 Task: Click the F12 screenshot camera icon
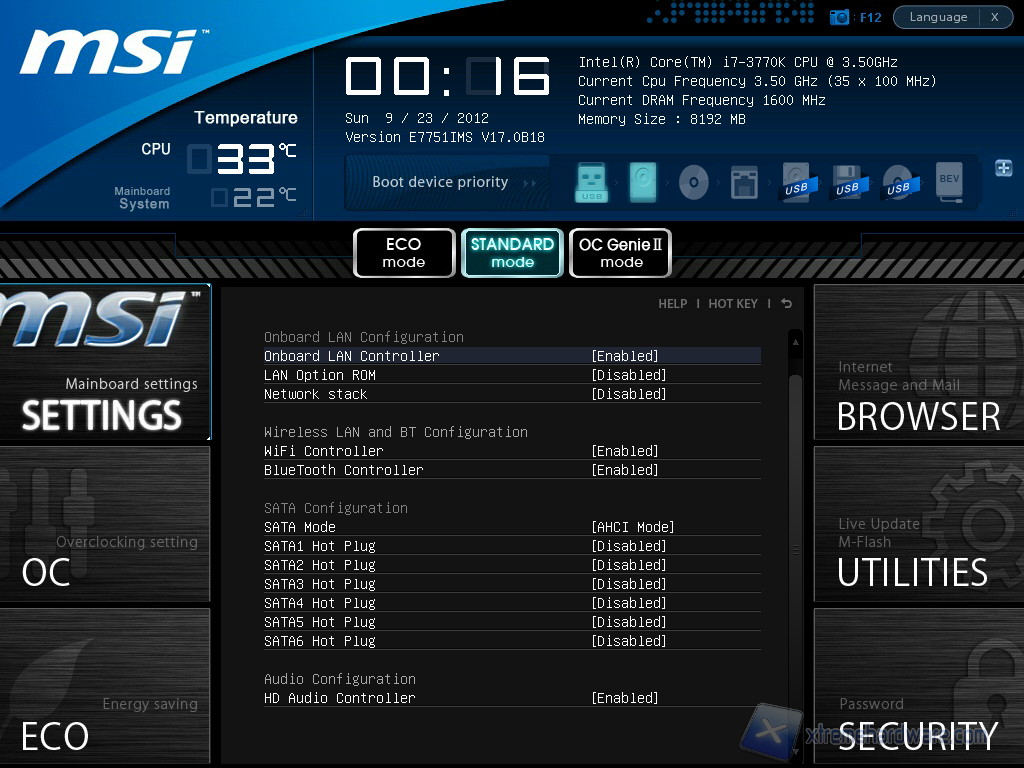pyautogui.click(x=840, y=17)
